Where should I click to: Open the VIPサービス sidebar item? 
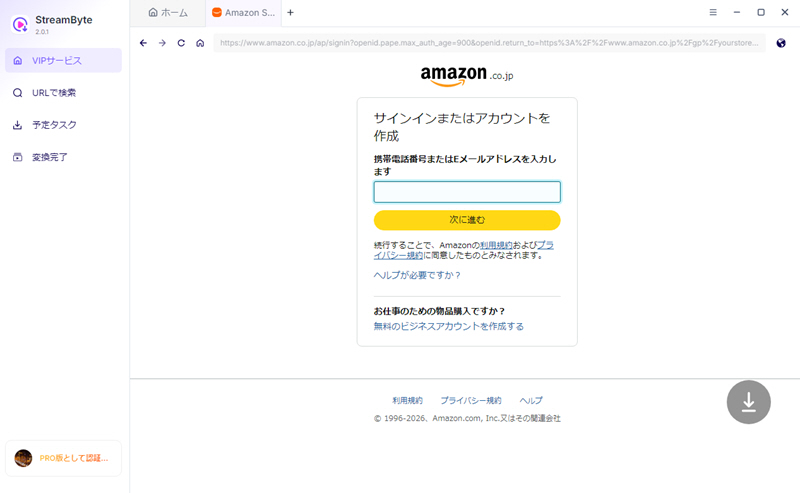[x=63, y=60]
